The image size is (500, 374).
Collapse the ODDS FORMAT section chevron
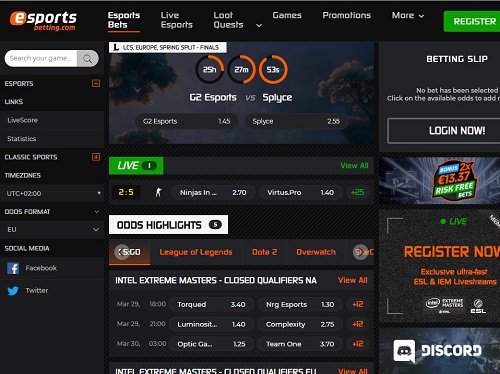coord(96,212)
